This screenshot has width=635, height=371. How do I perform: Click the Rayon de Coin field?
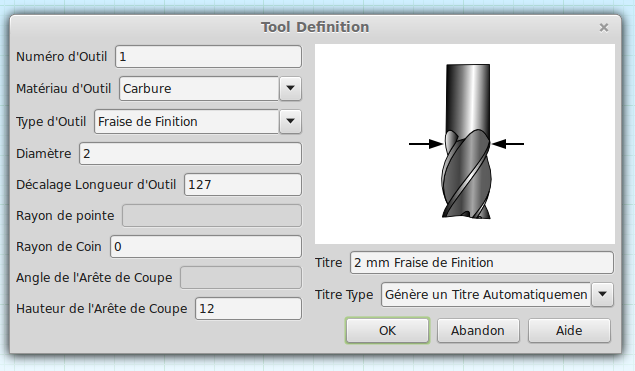(206, 247)
